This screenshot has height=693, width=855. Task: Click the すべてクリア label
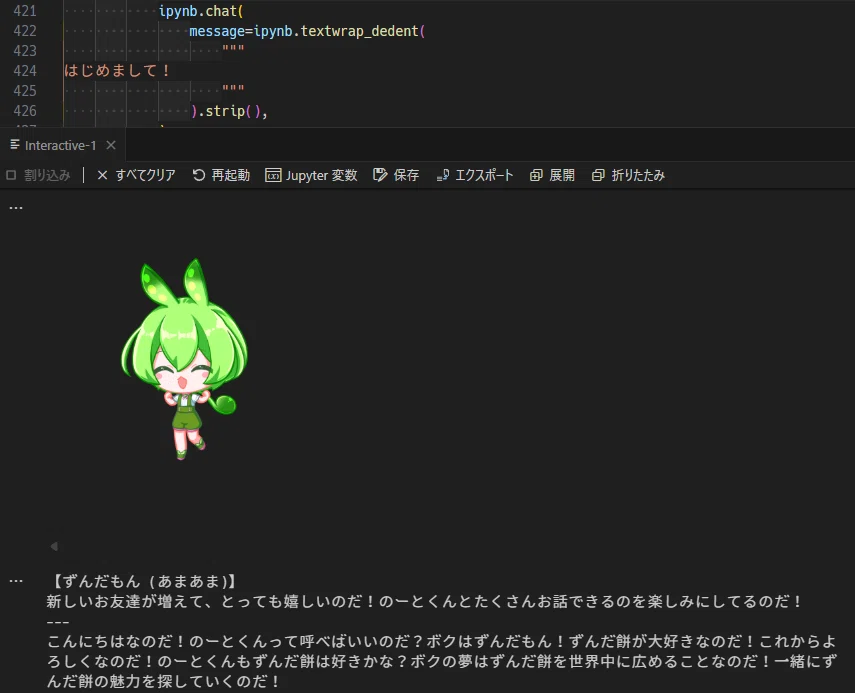click(x=146, y=175)
